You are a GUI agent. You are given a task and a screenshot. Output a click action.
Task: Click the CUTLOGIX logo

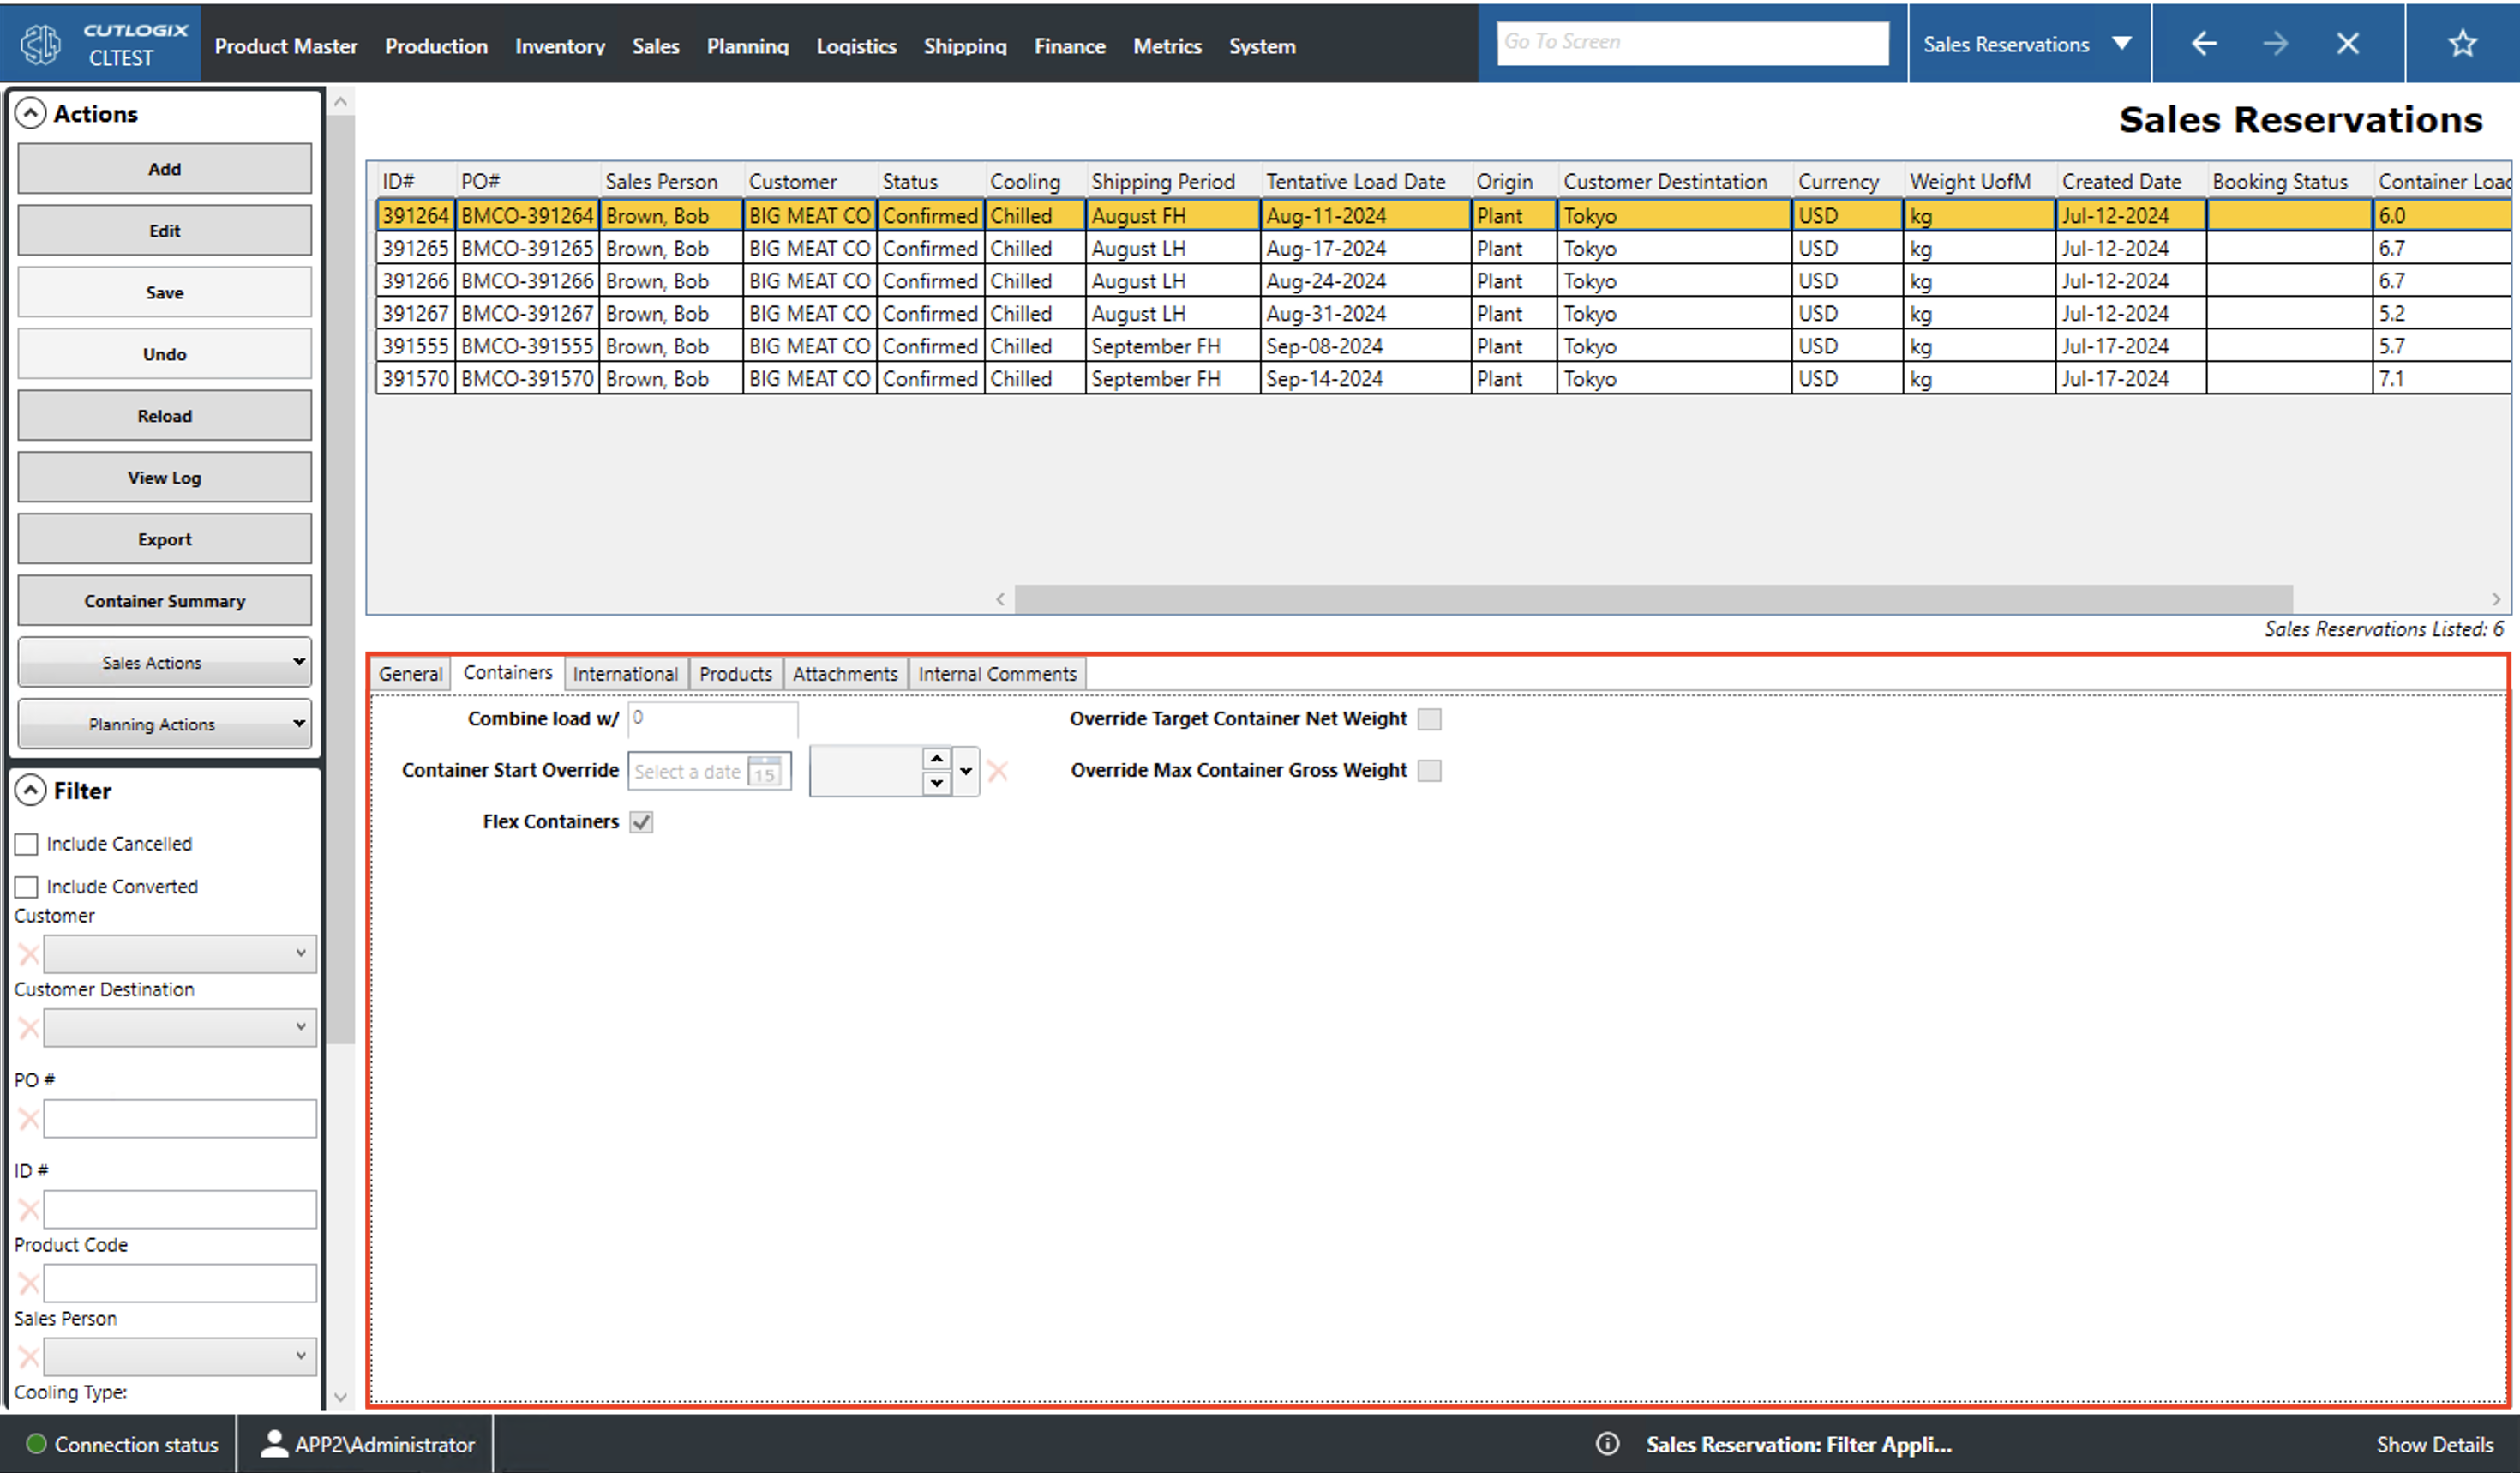pos(41,43)
